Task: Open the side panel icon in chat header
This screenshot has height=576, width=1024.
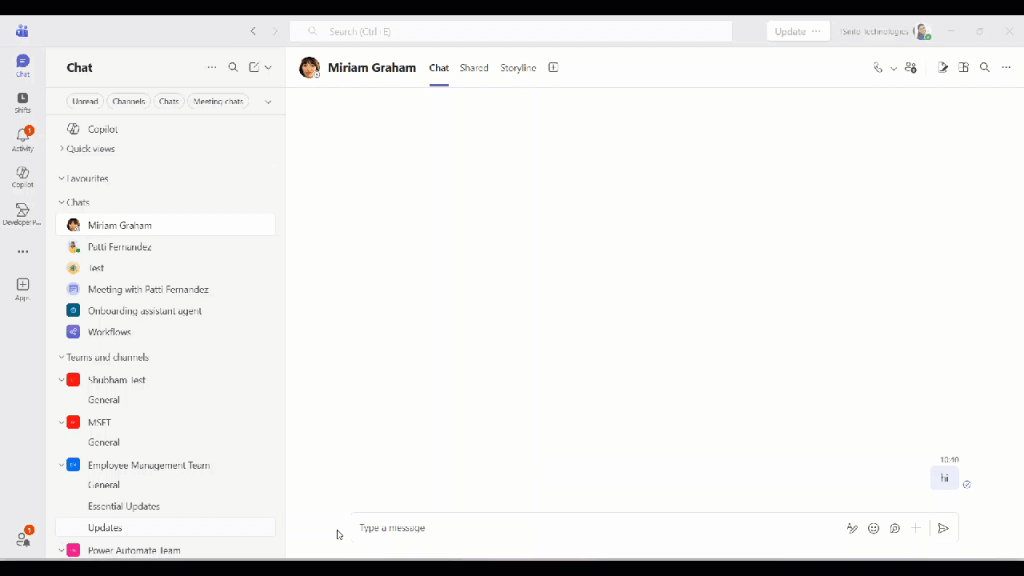Action: point(964,67)
